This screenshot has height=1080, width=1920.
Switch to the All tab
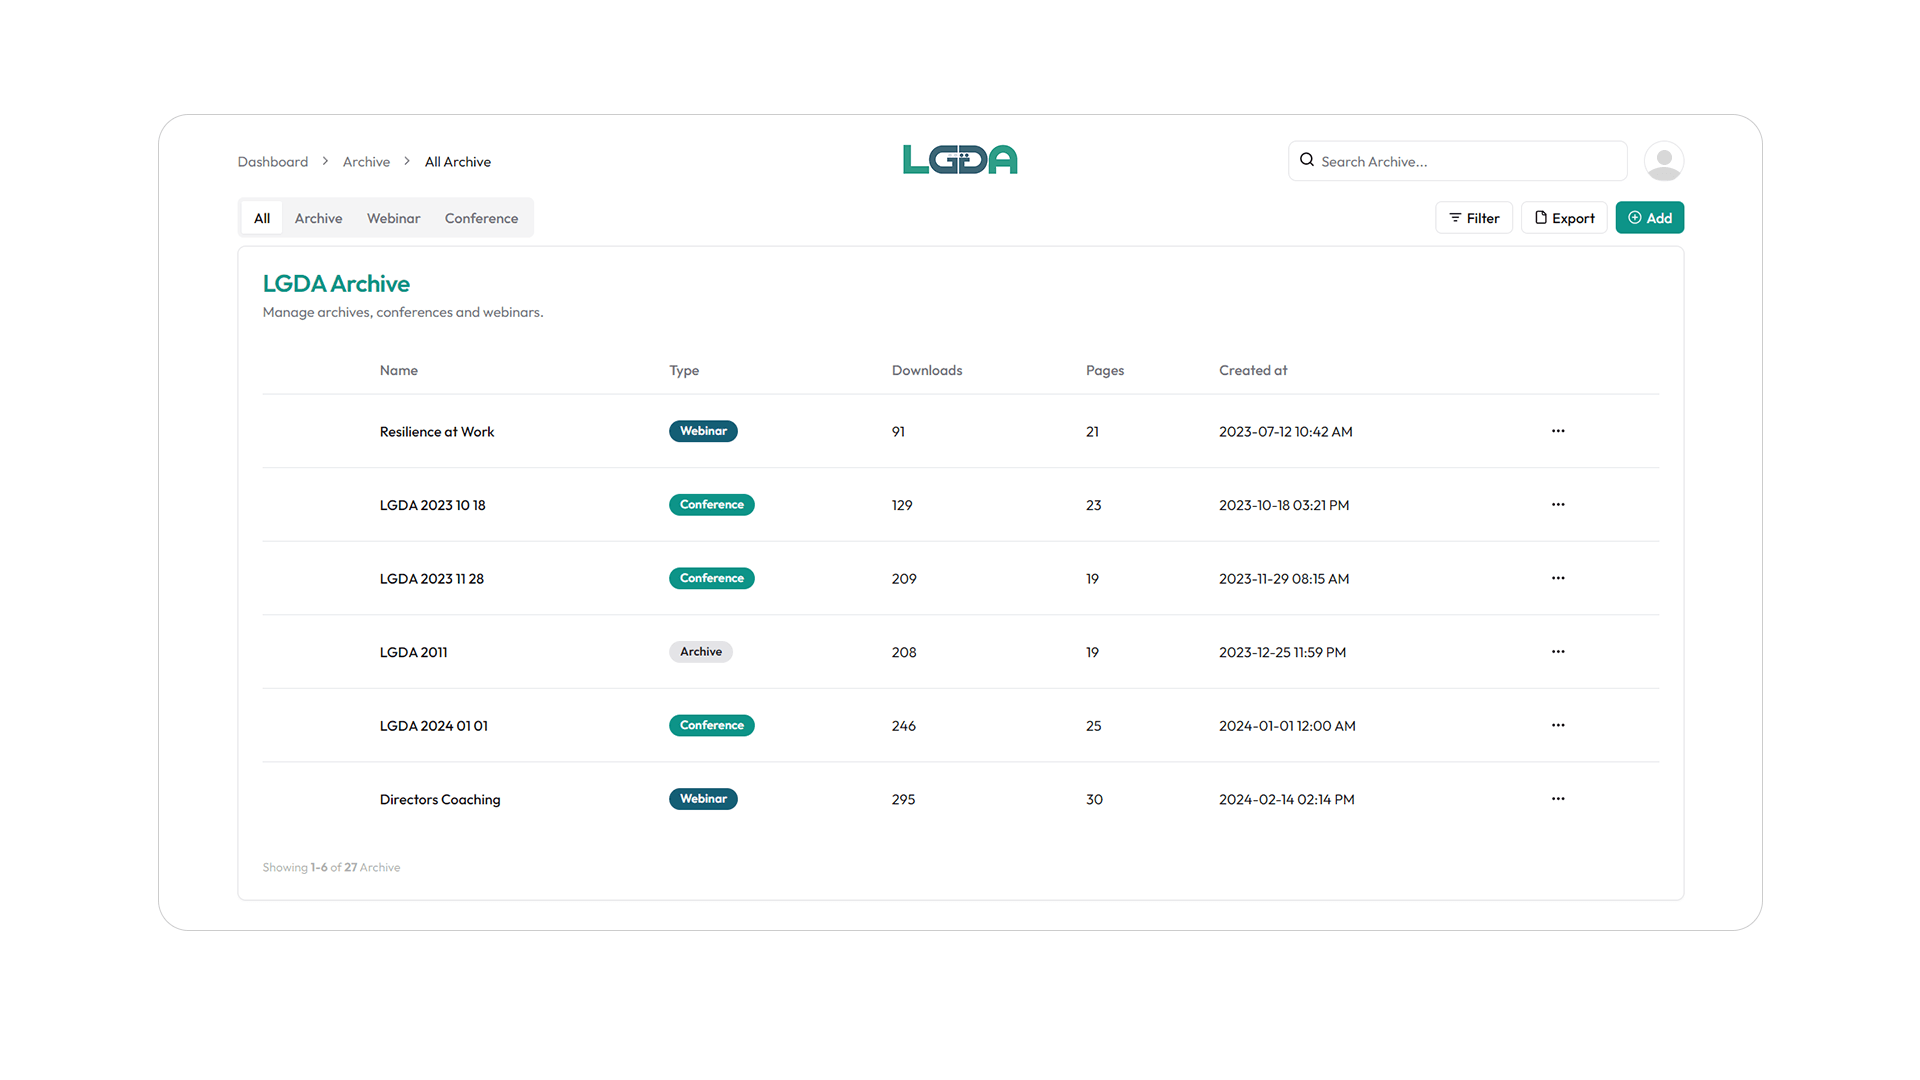pos(262,218)
